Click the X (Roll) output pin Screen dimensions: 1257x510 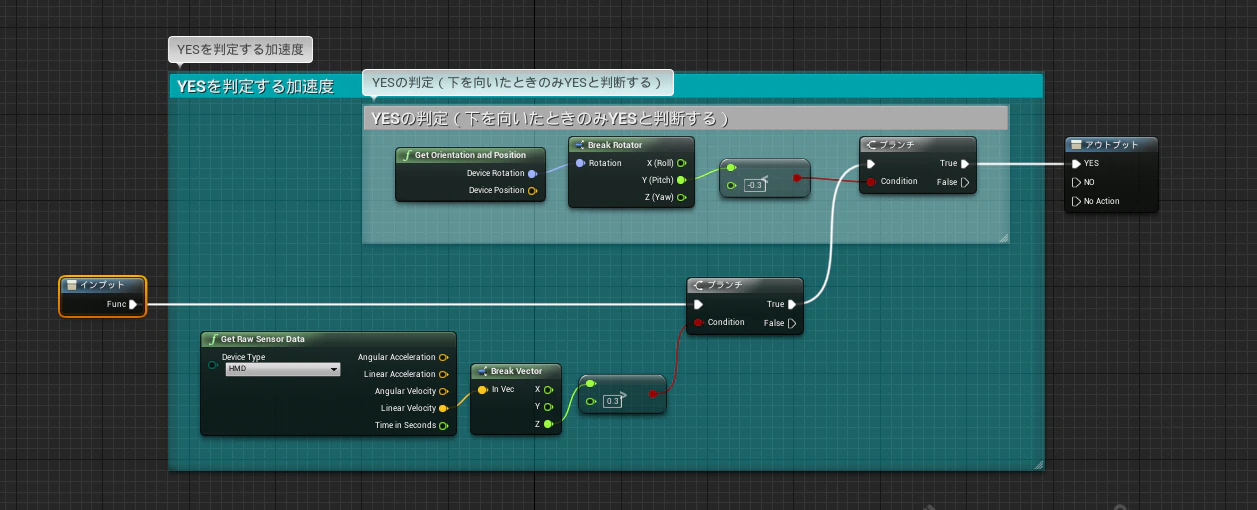681,163
